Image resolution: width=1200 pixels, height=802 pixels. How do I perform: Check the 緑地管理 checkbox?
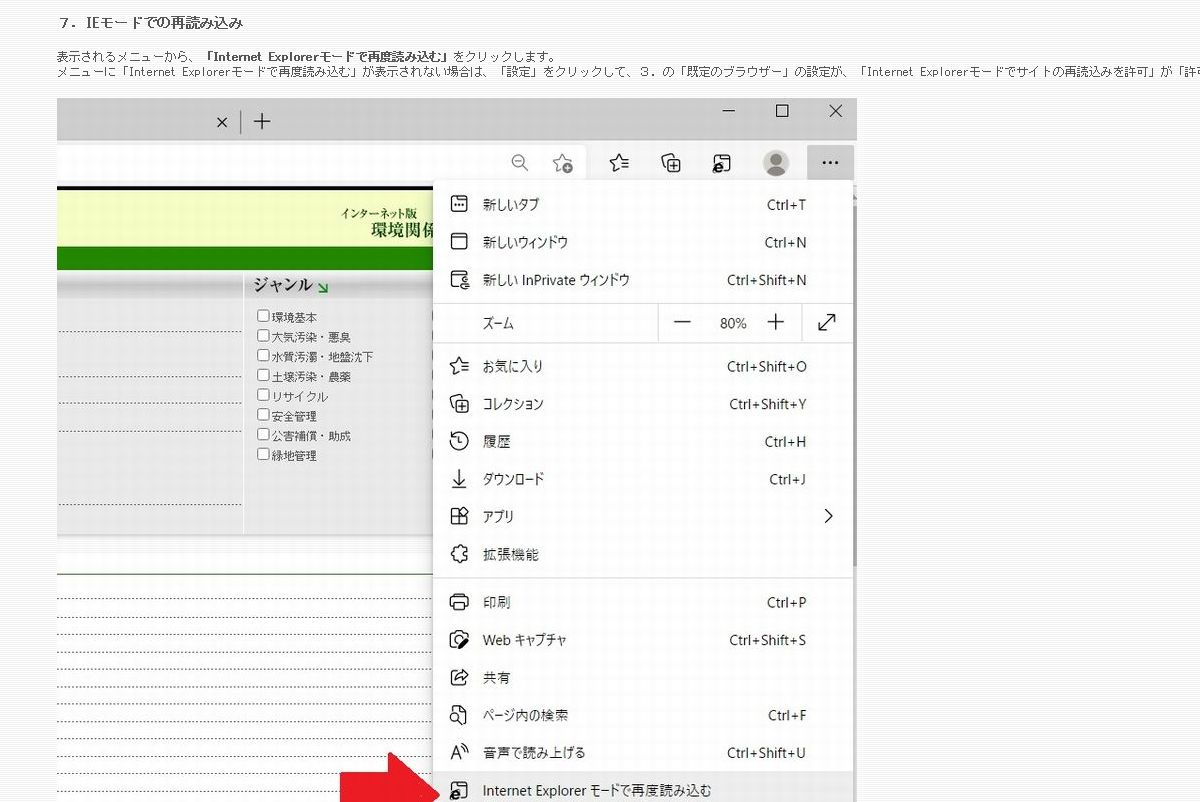pos(263,454)
